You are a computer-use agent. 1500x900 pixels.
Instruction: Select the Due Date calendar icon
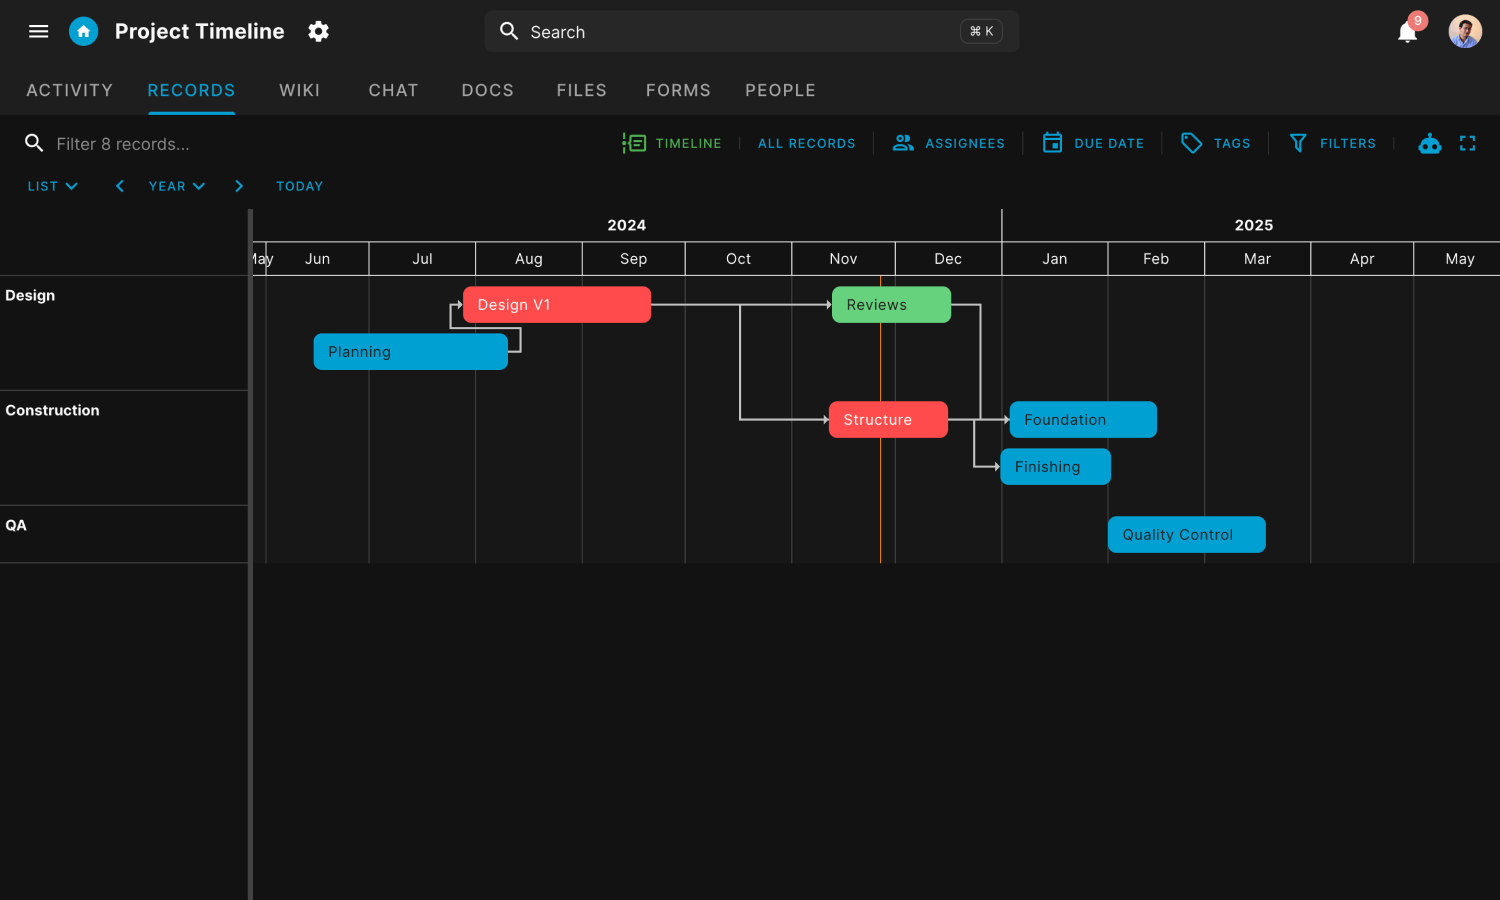(1053, 143)
